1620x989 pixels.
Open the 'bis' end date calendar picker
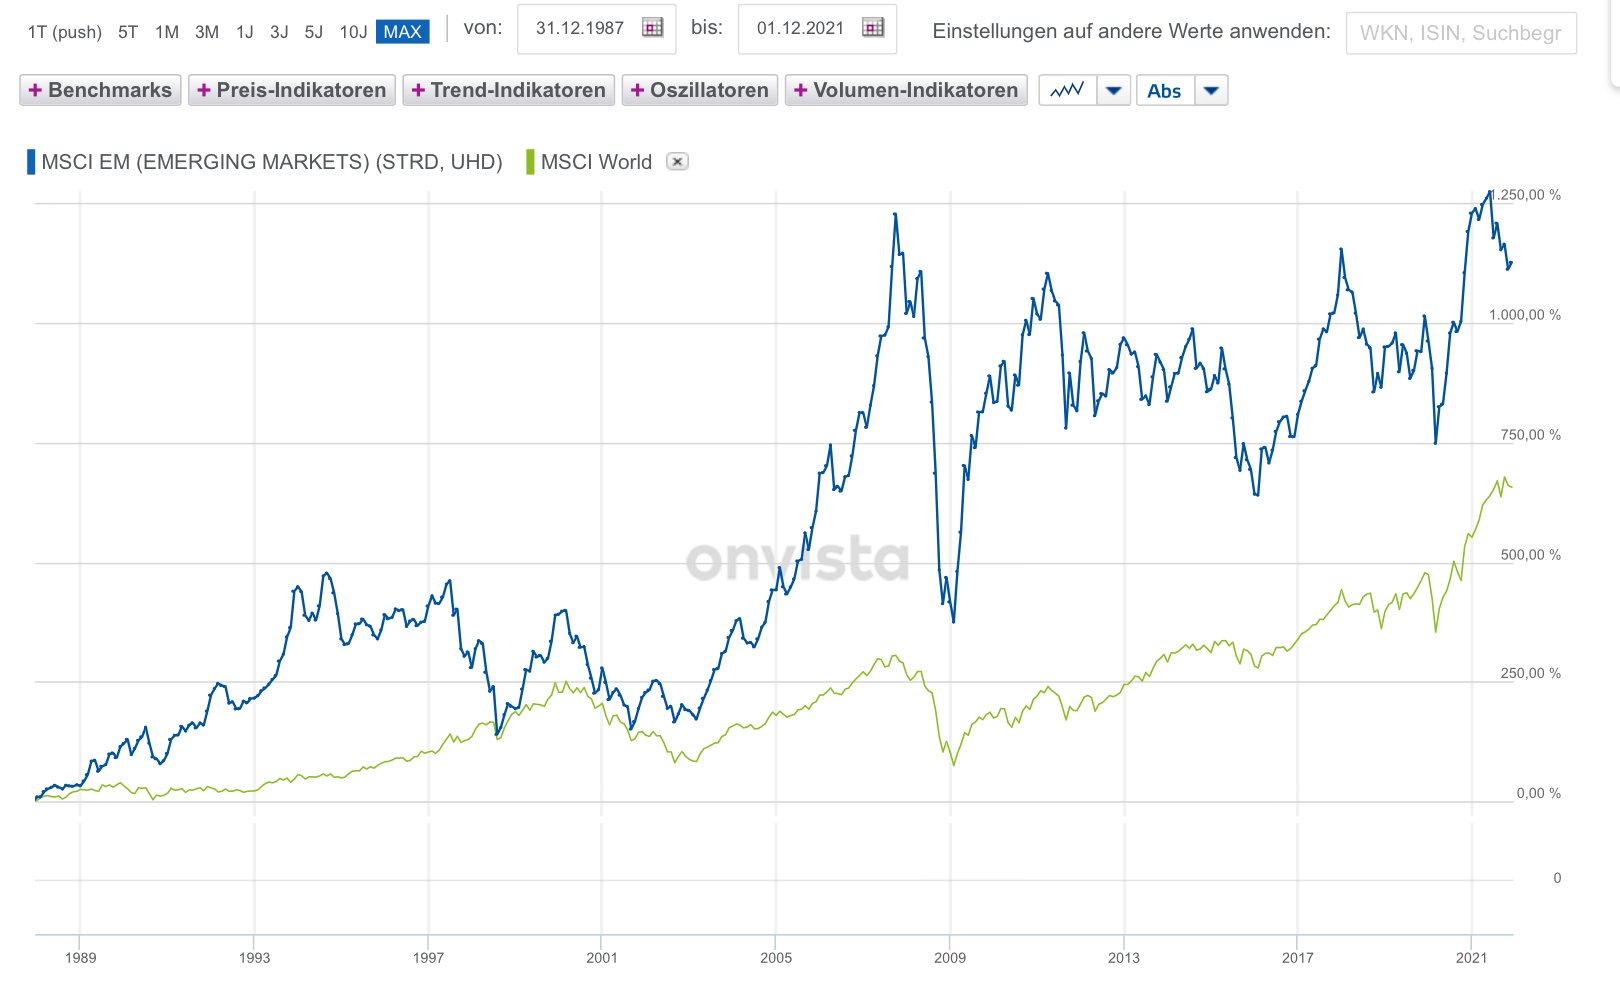coord(873,28)
